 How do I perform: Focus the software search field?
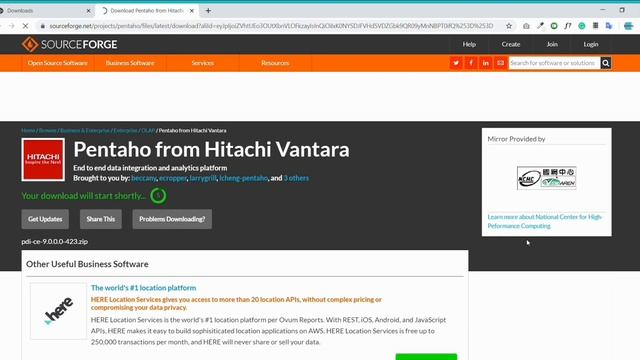point(554,63)
